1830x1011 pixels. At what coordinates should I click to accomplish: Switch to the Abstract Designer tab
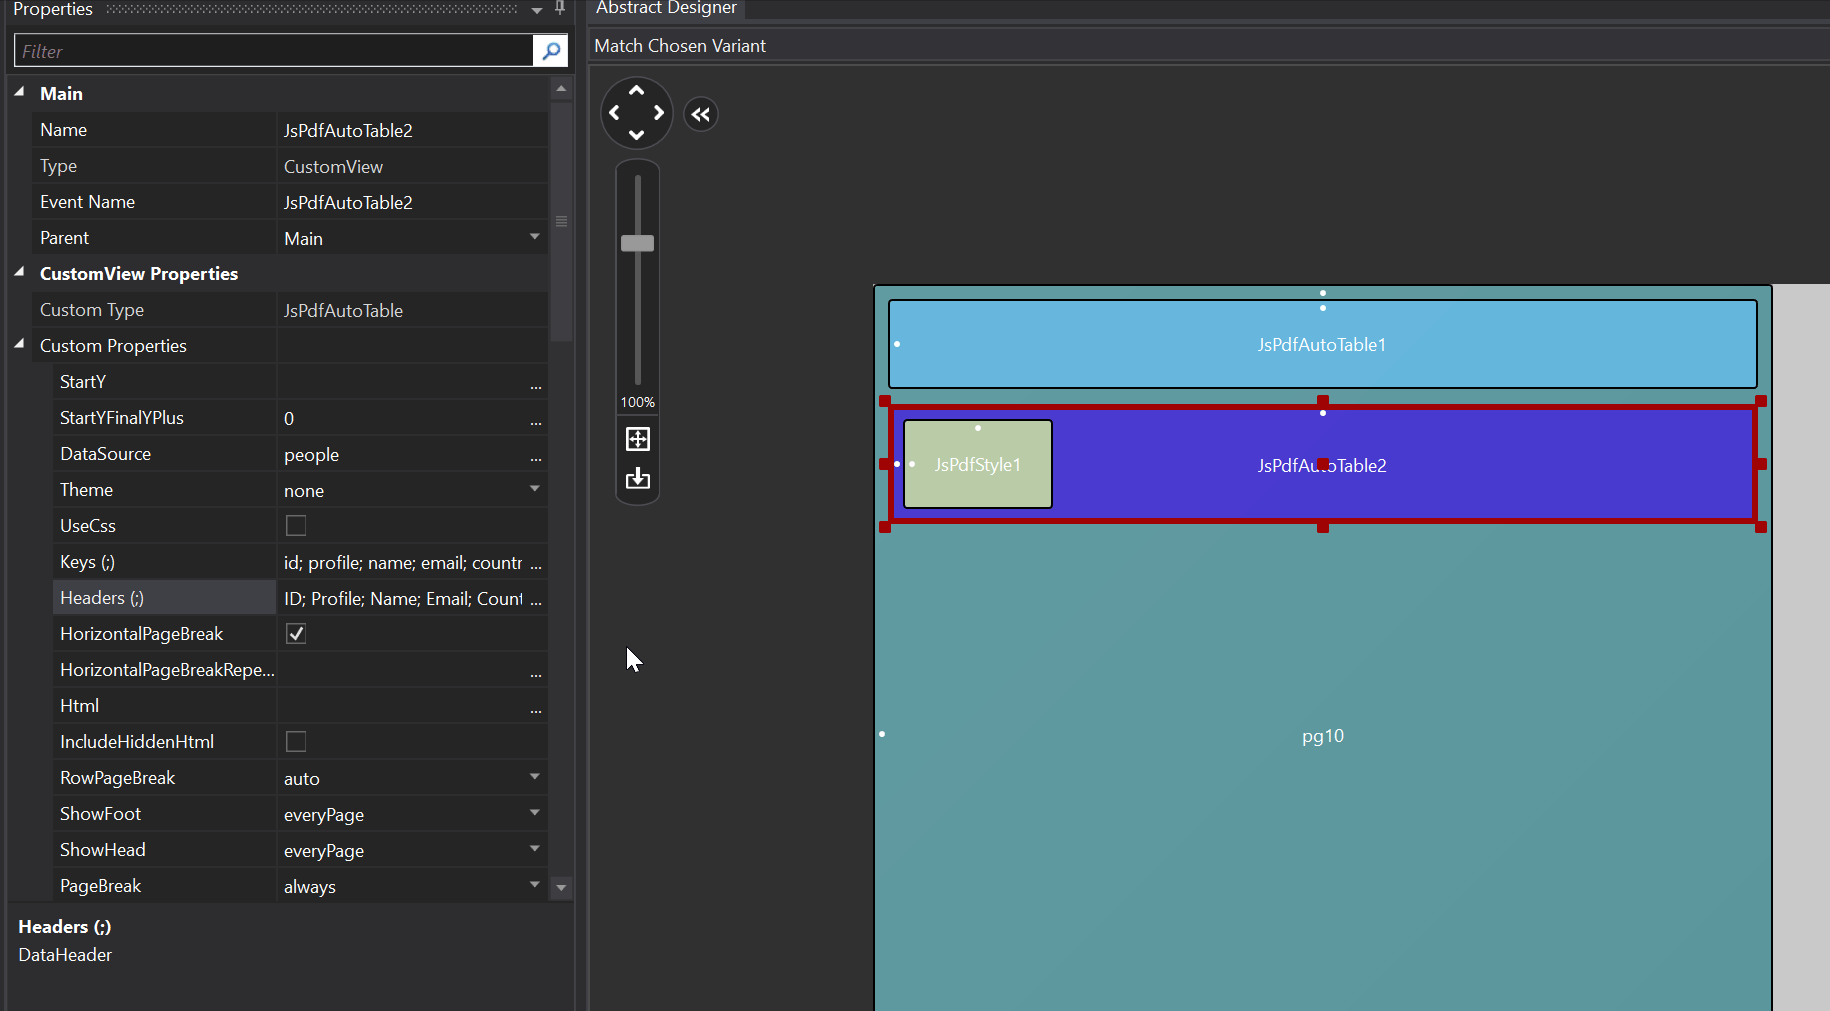click(x=666, y=8)
